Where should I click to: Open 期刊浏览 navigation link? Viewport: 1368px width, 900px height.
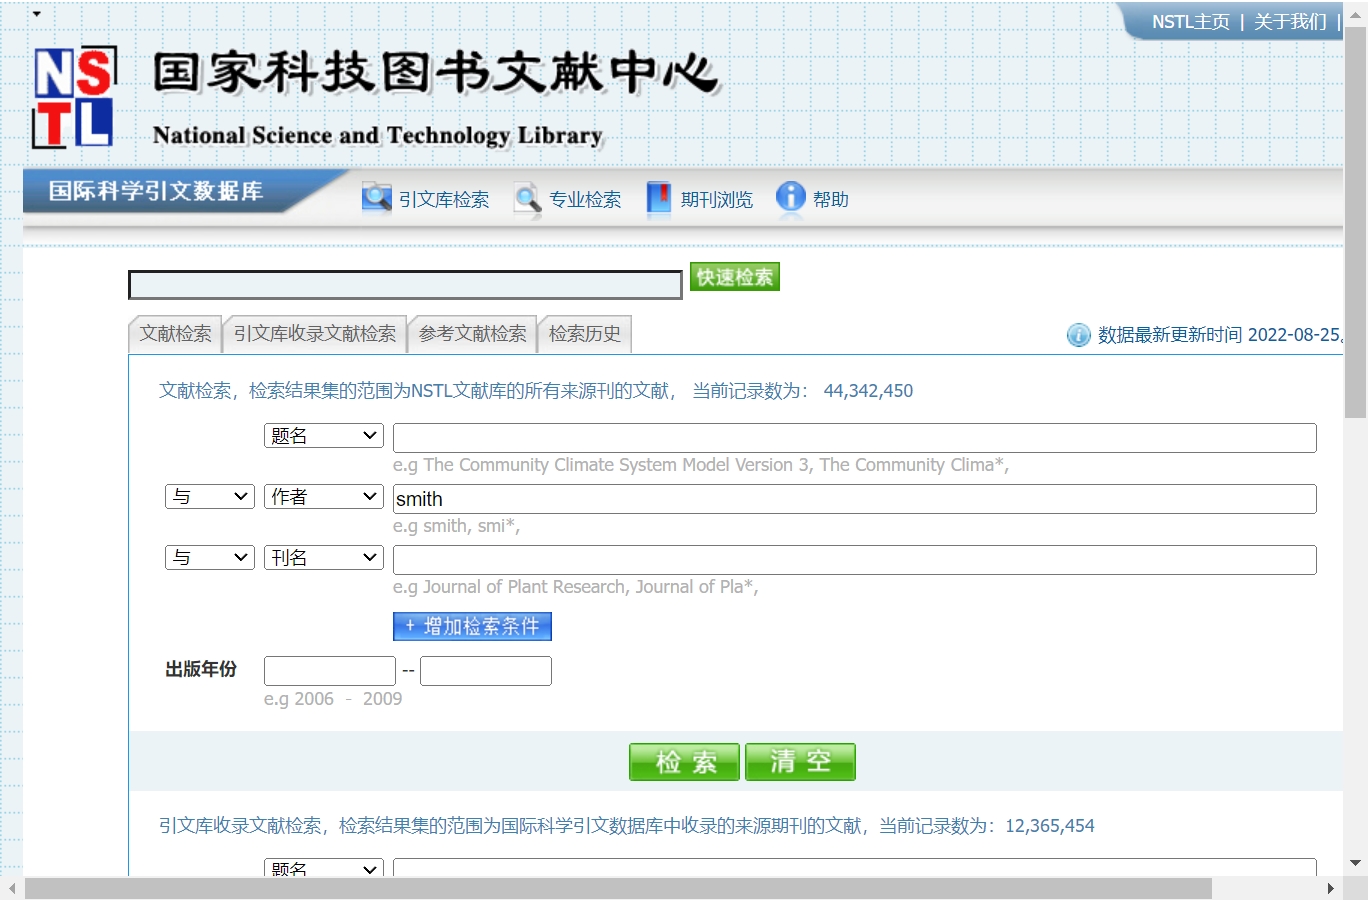click(x=717, y=200)
